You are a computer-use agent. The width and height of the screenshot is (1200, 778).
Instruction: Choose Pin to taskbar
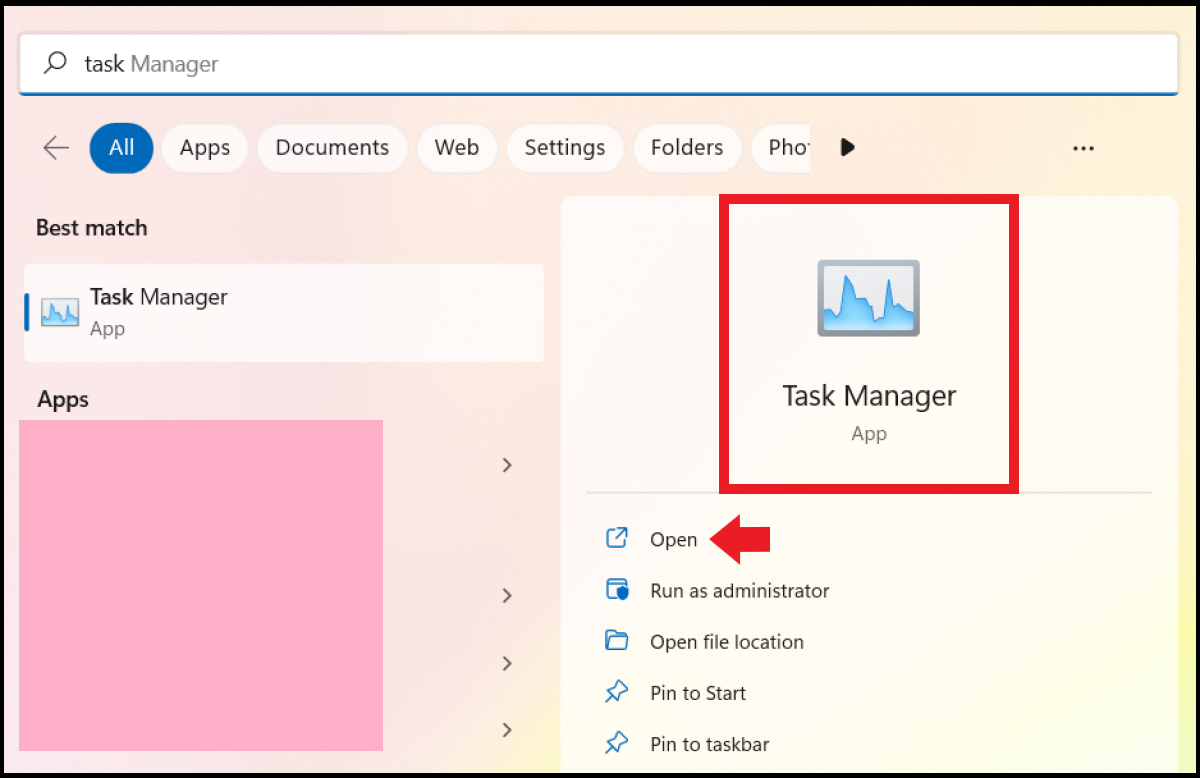click(710, 744)
